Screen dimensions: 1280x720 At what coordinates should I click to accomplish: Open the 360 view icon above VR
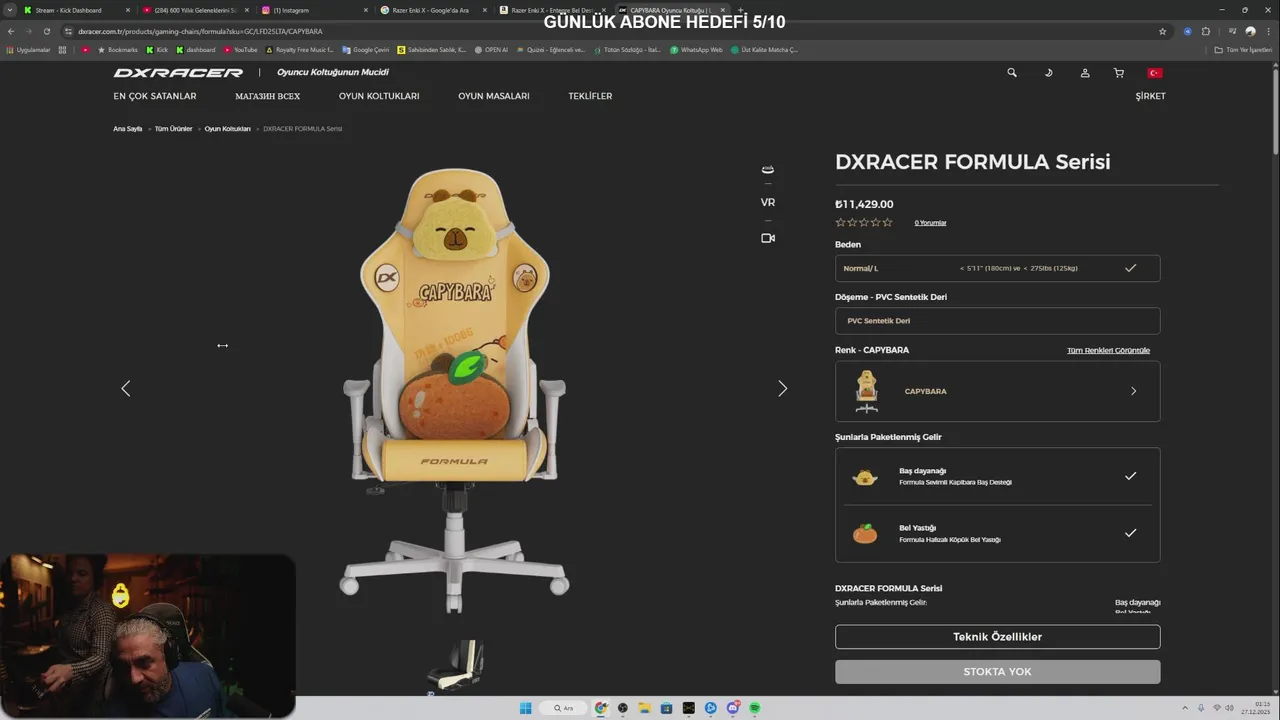(768, 169)
